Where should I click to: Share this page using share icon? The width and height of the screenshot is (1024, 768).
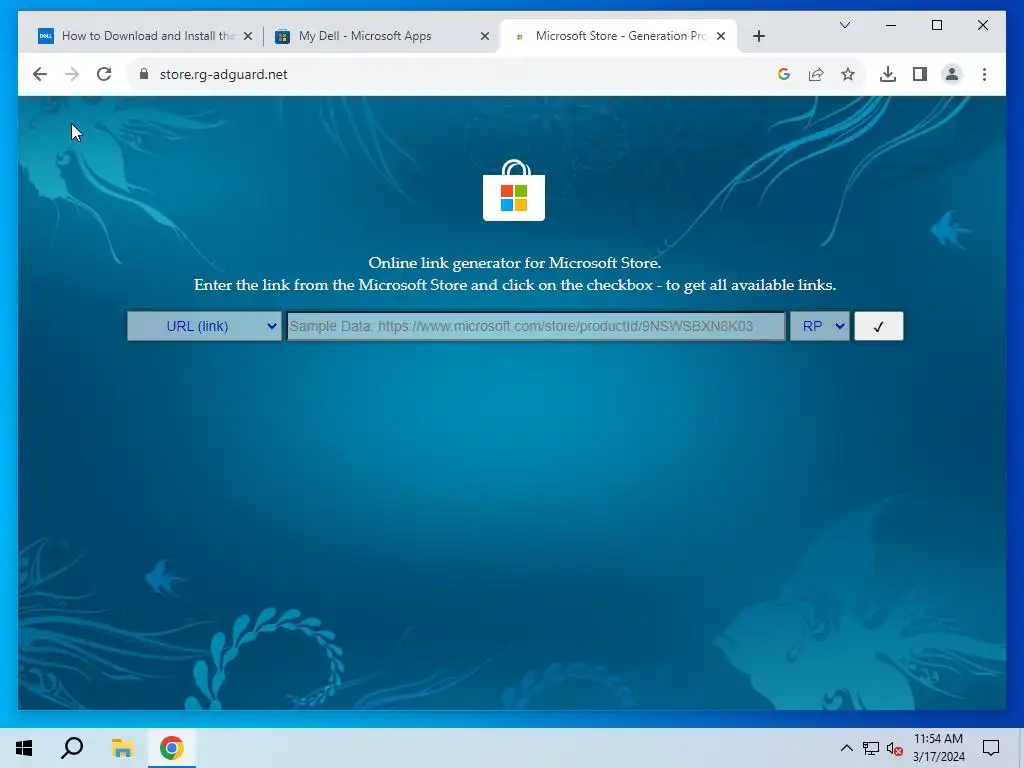click(x=816, y=74)
